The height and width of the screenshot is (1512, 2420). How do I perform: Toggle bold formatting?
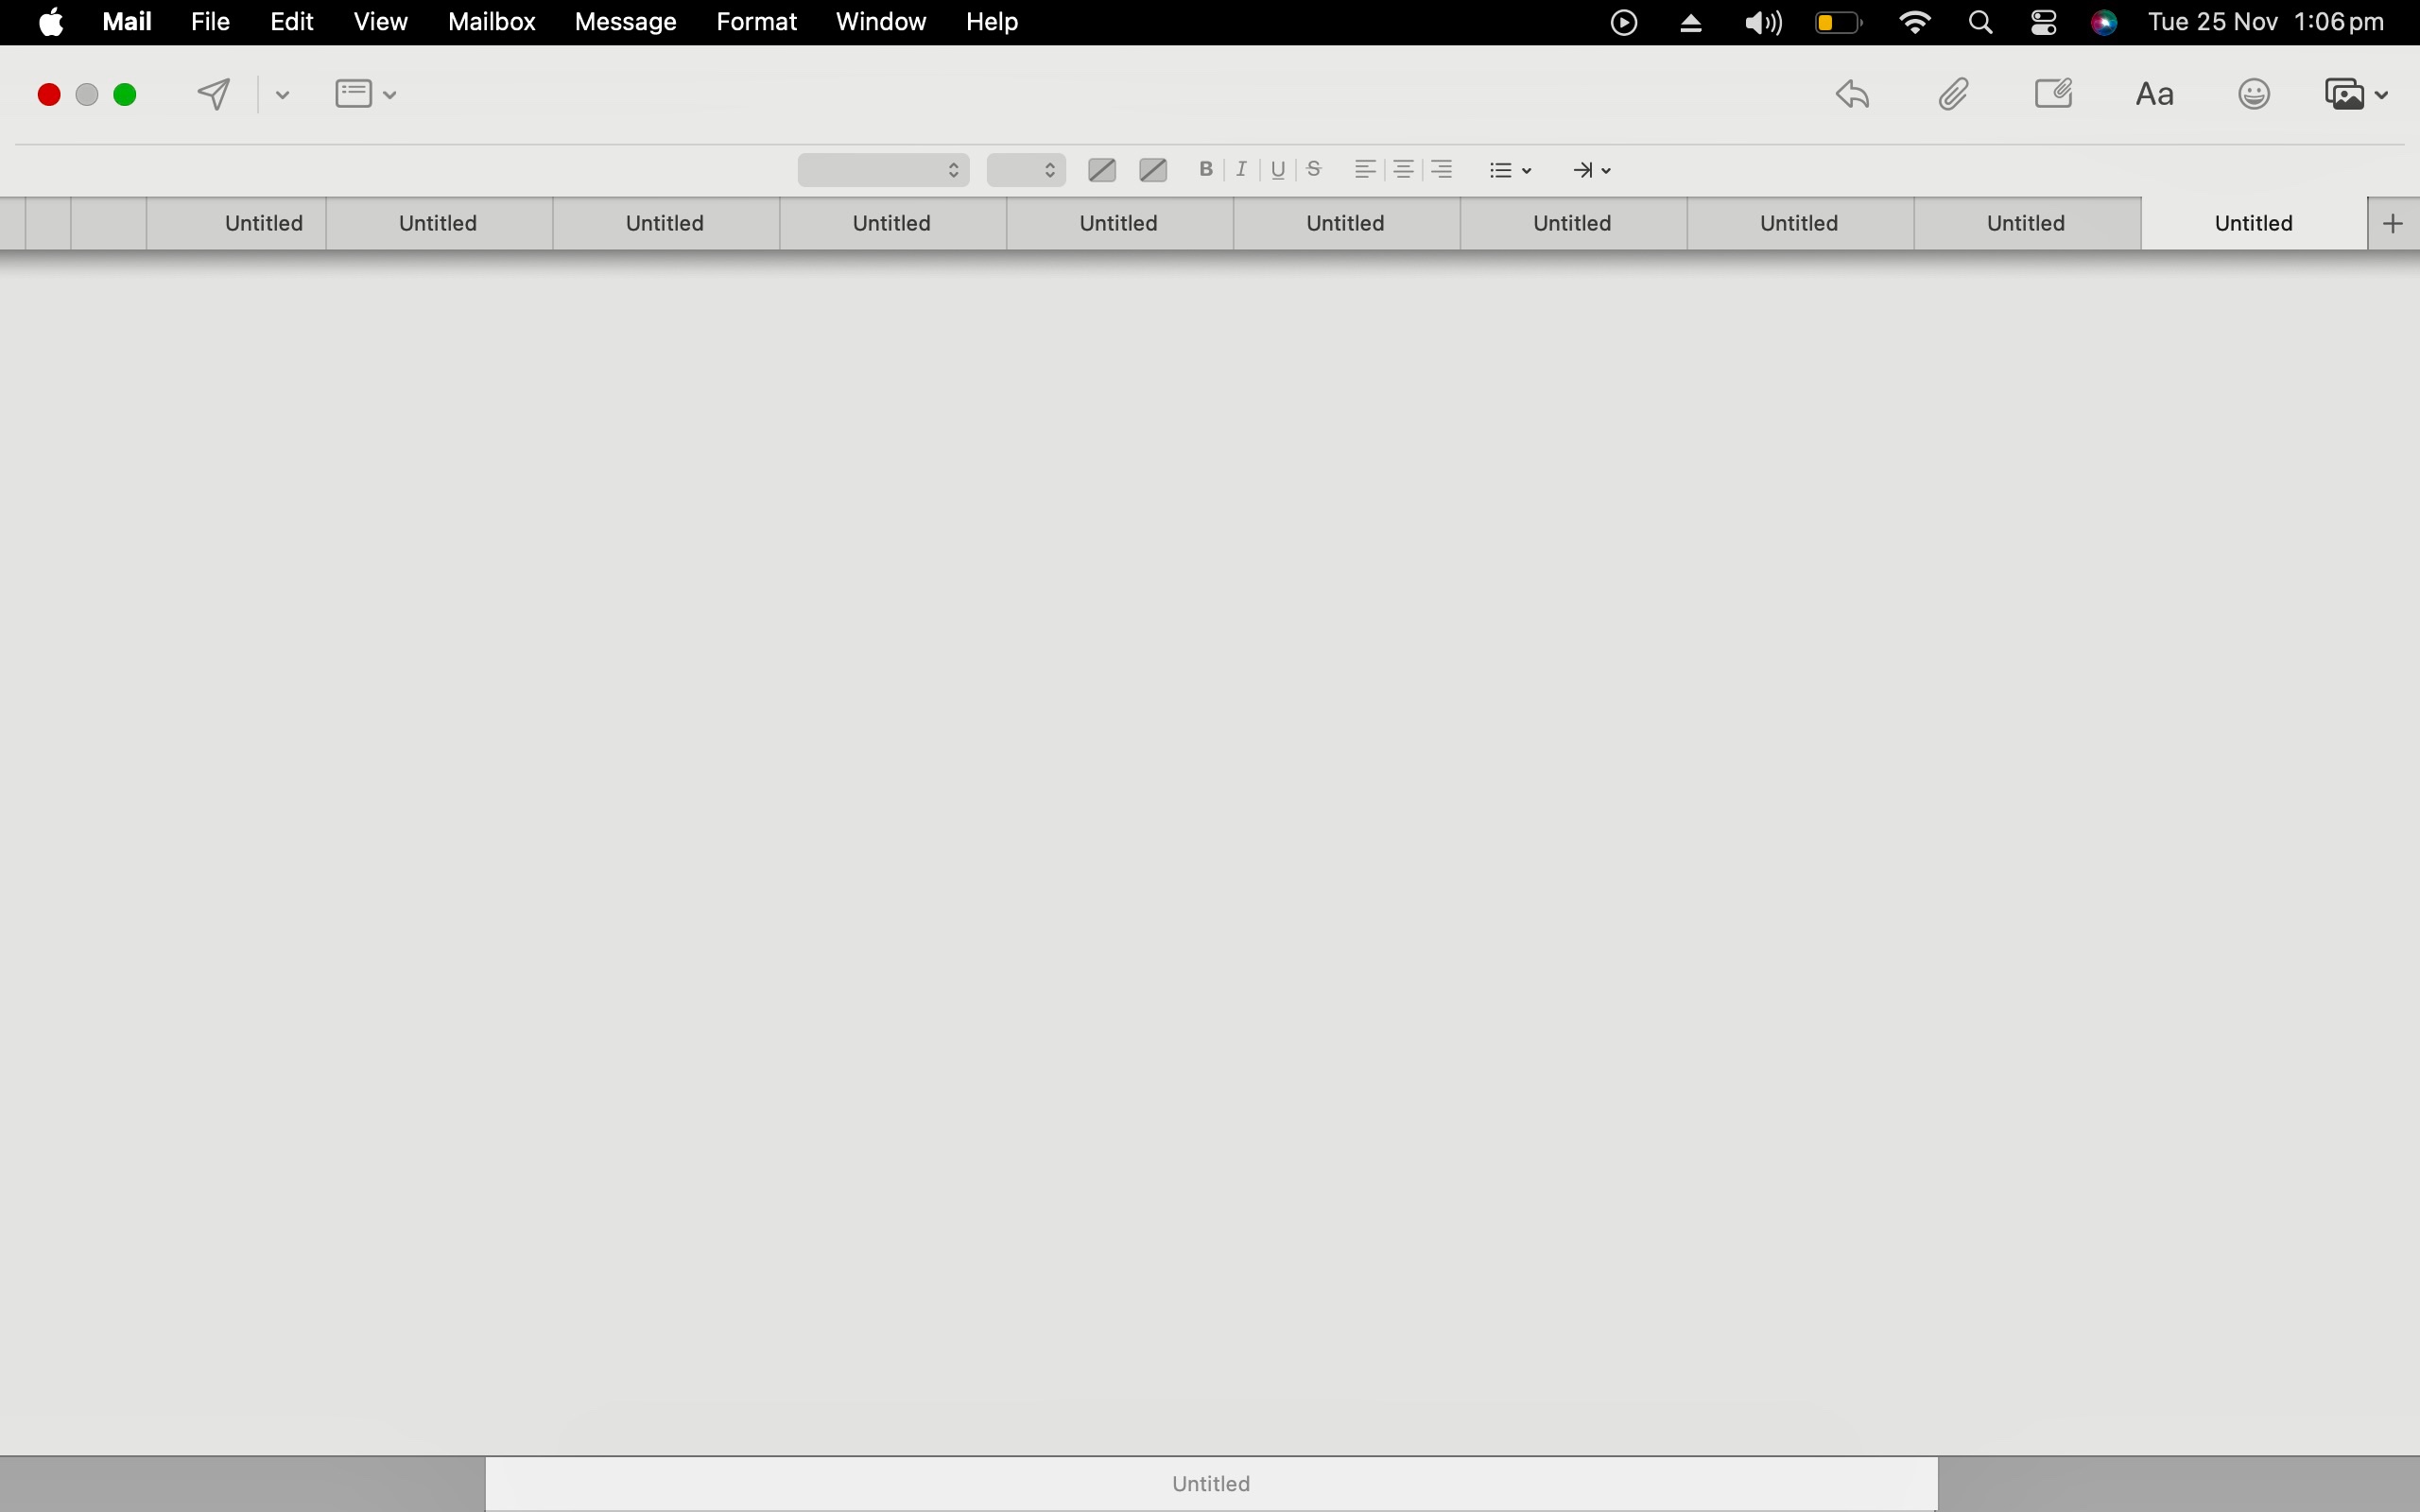click(1206, 170)
